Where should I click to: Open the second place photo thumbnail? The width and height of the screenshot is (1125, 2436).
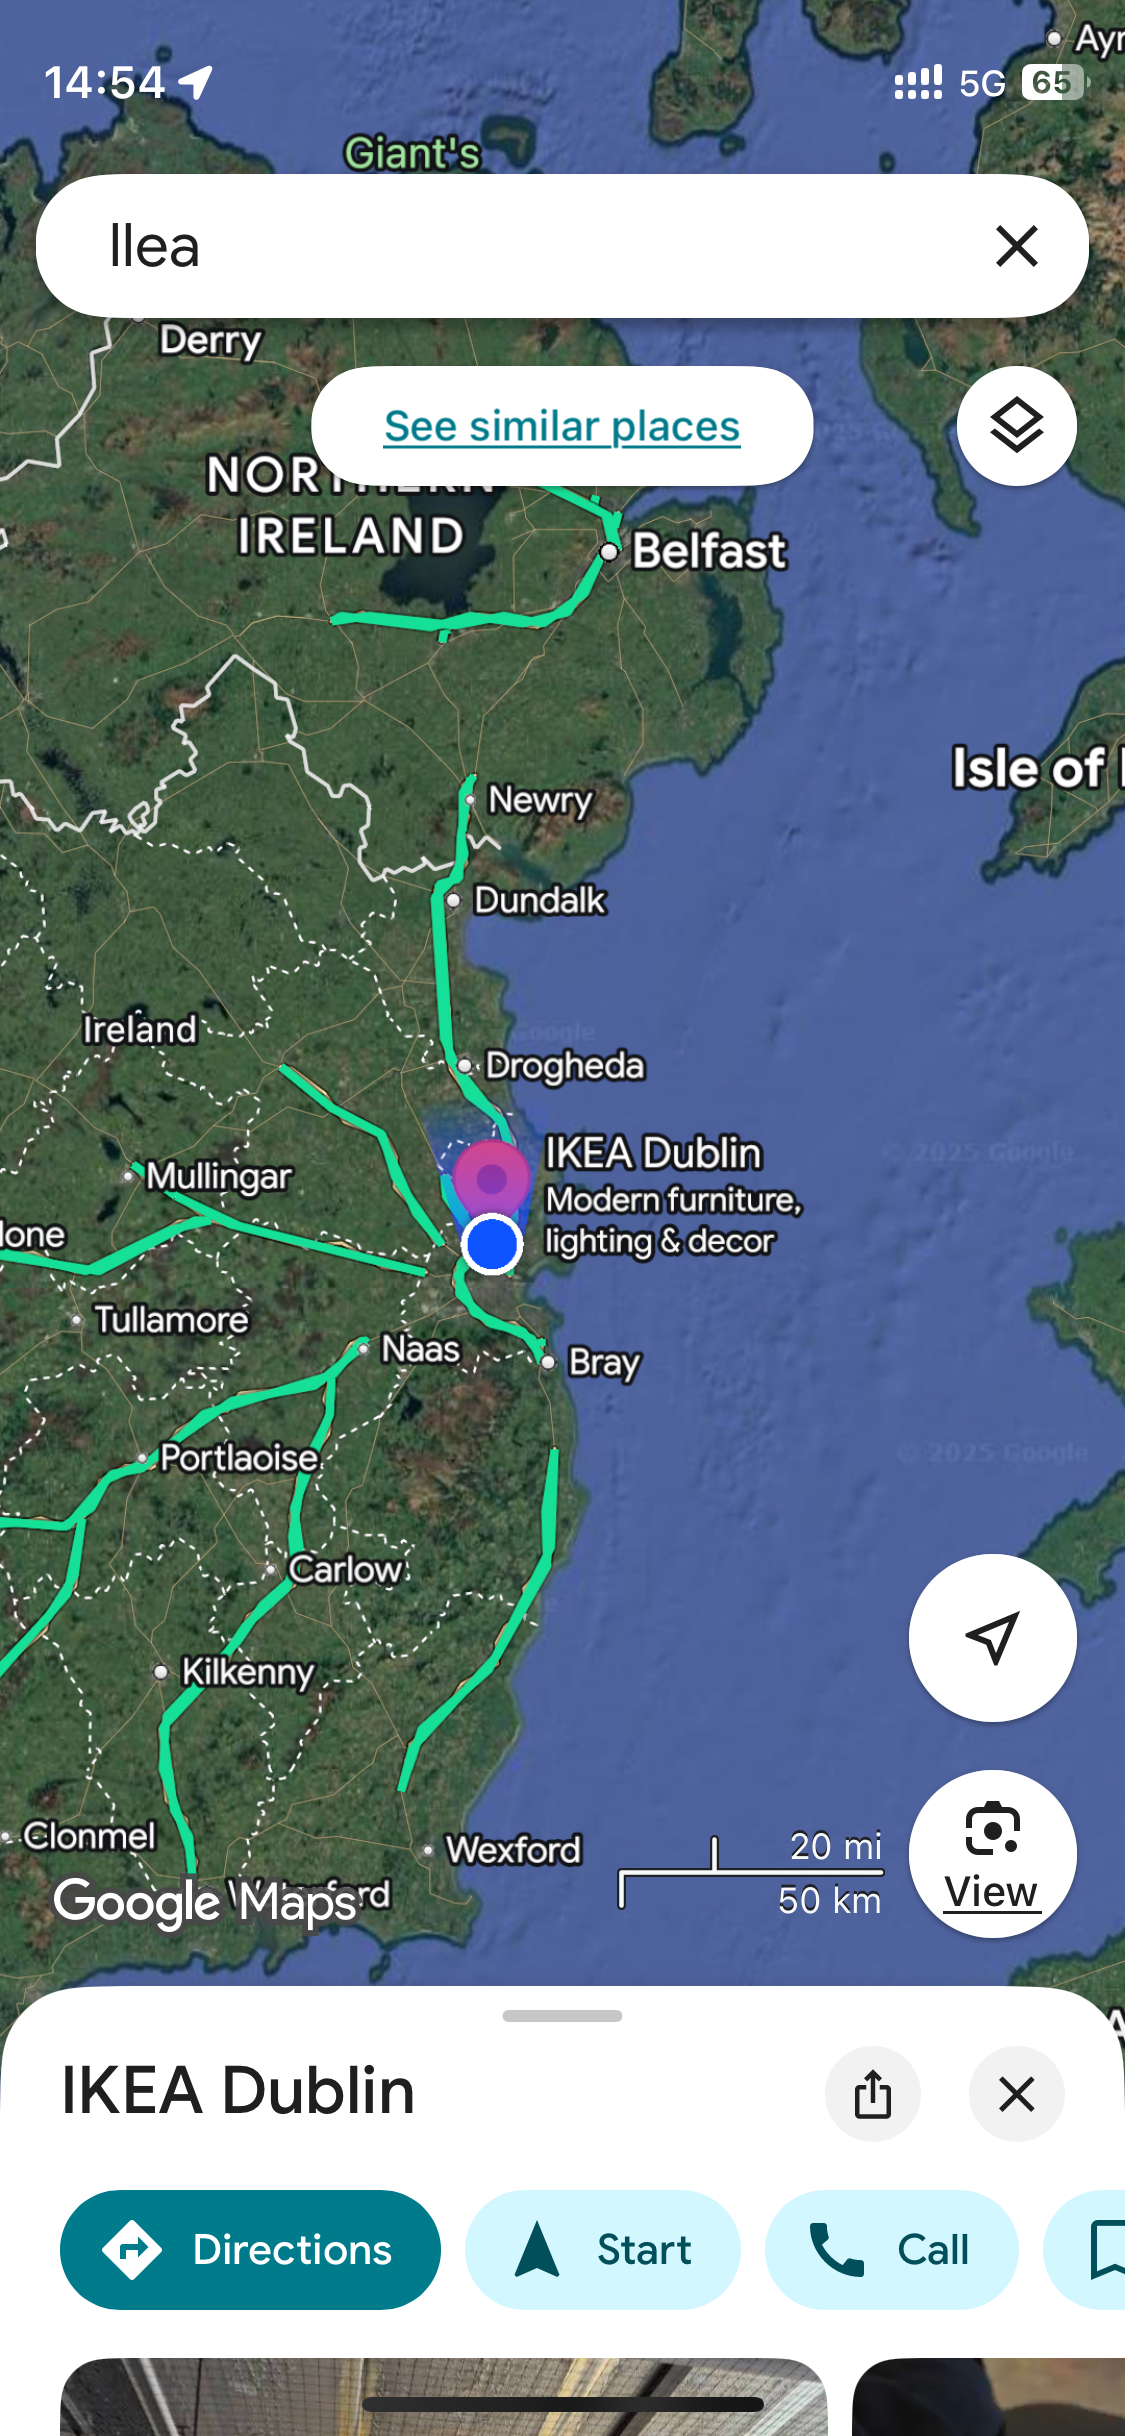pos(989,2397)
